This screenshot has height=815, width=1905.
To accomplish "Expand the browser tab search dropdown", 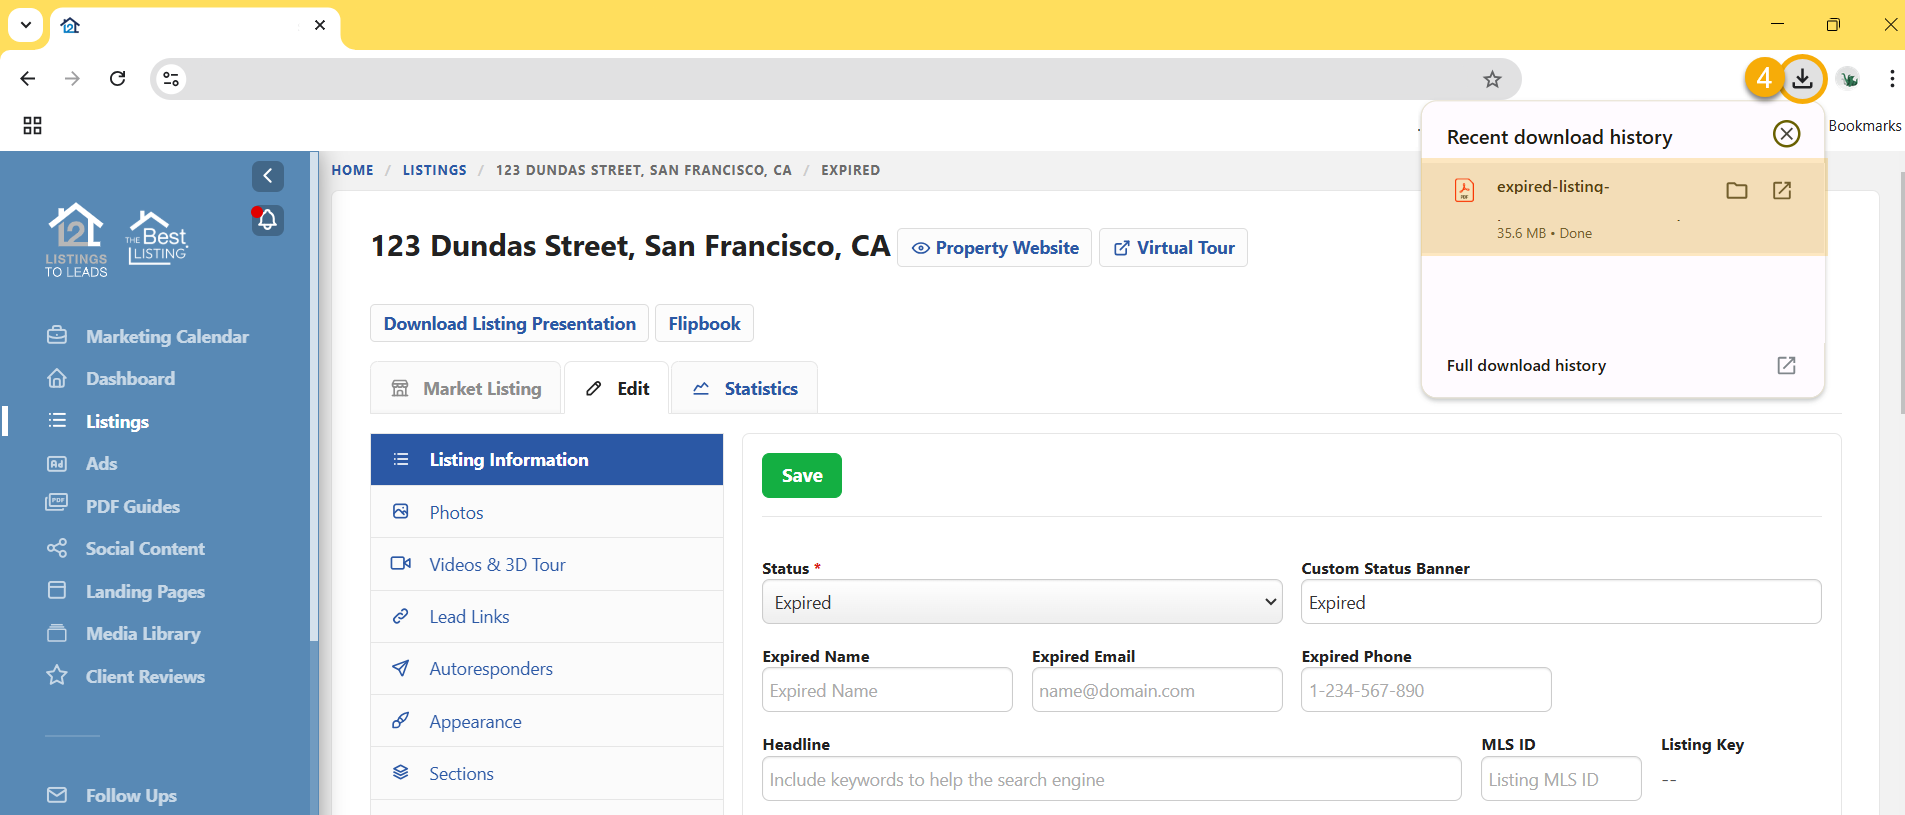I will pos(26,25).
